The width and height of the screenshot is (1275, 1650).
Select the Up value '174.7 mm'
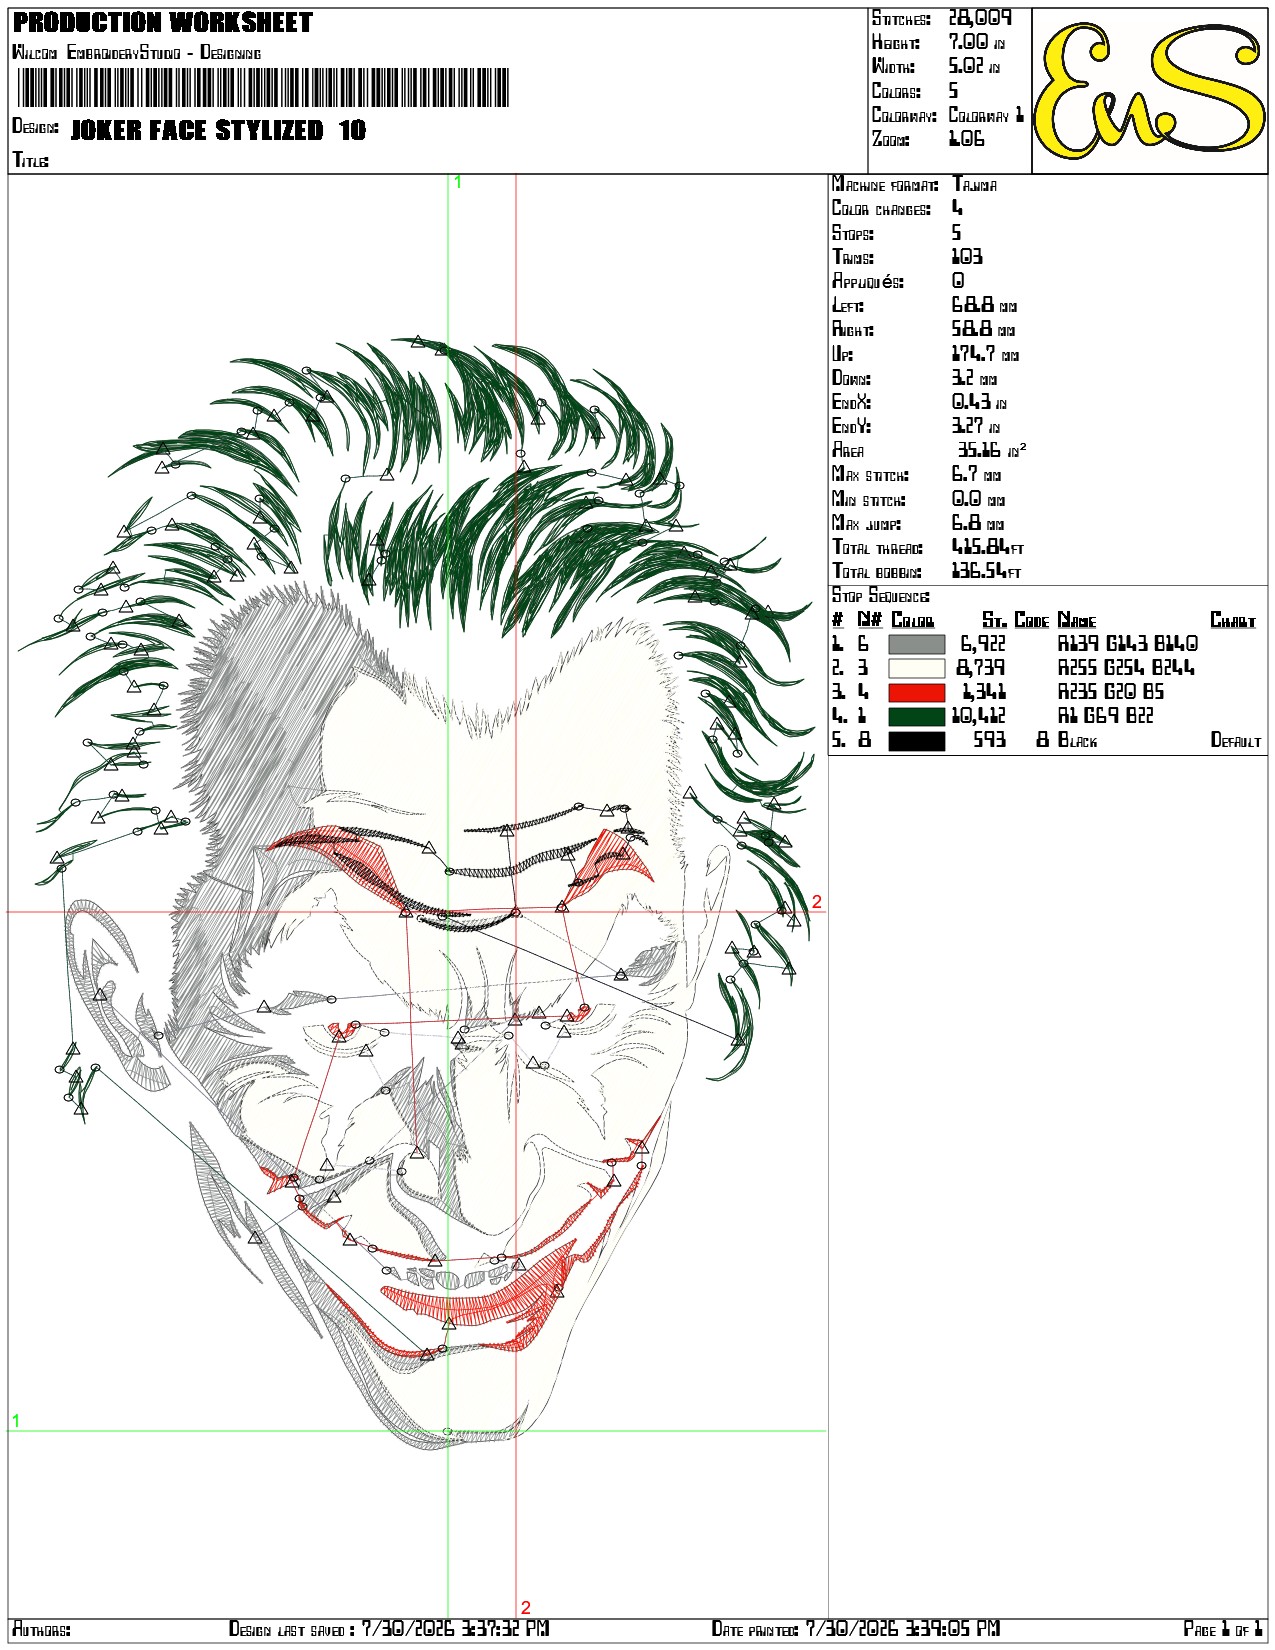[x=985, y=354]
